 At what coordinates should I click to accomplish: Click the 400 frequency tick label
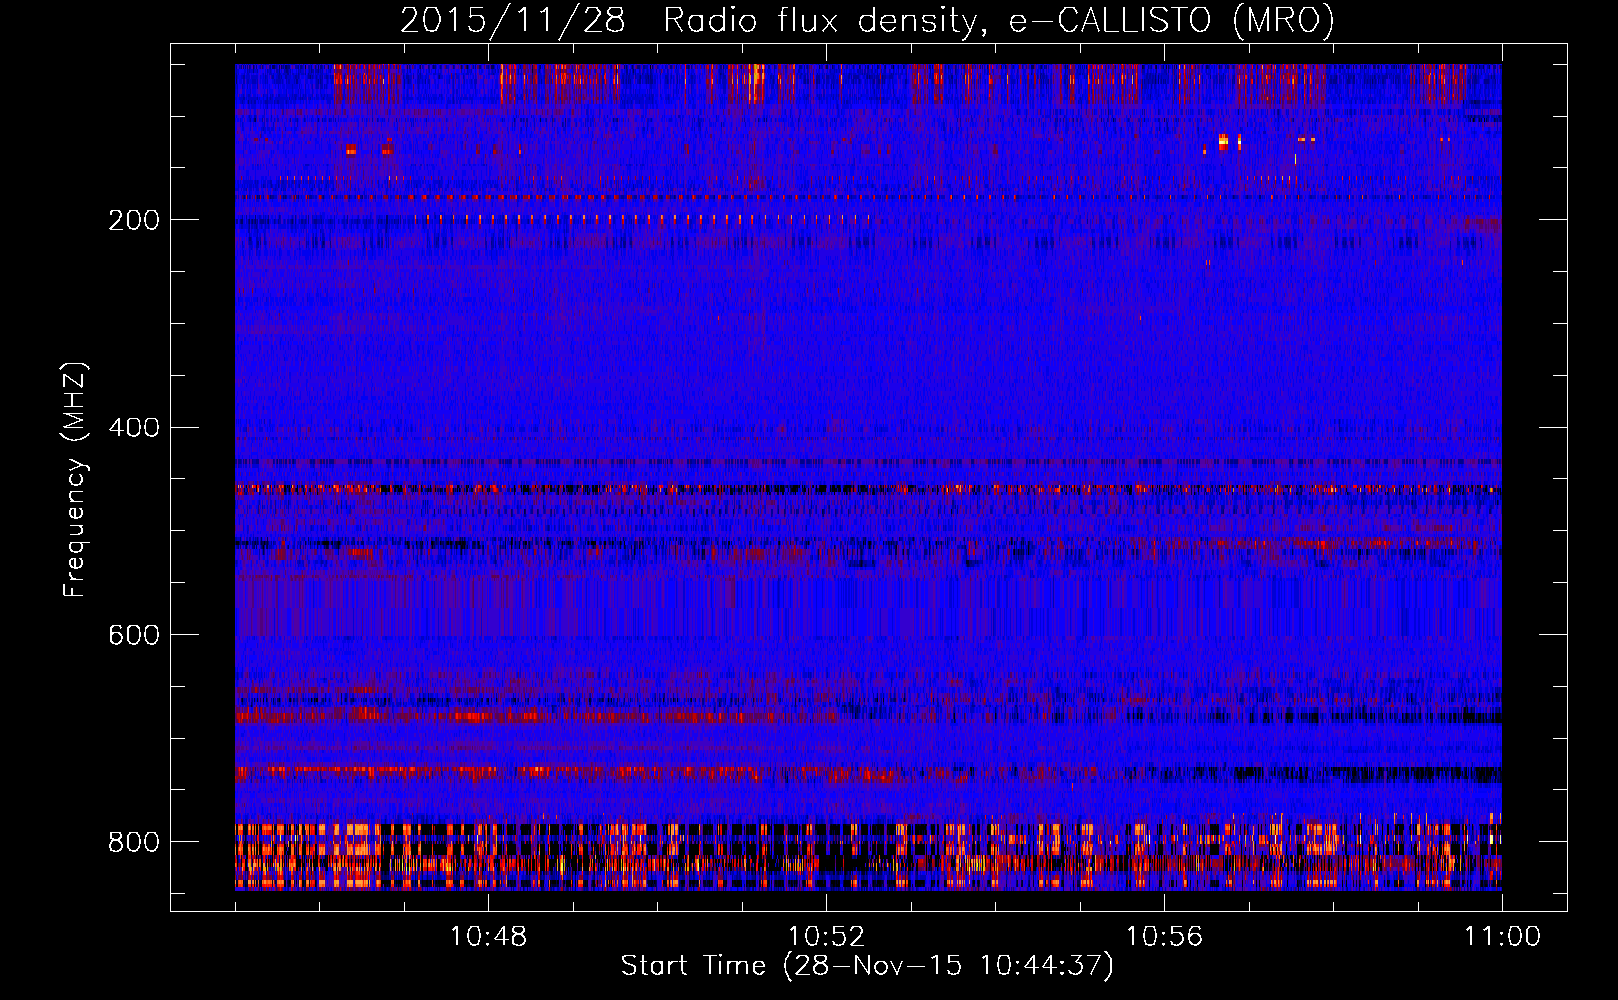[x=134, y=428]
